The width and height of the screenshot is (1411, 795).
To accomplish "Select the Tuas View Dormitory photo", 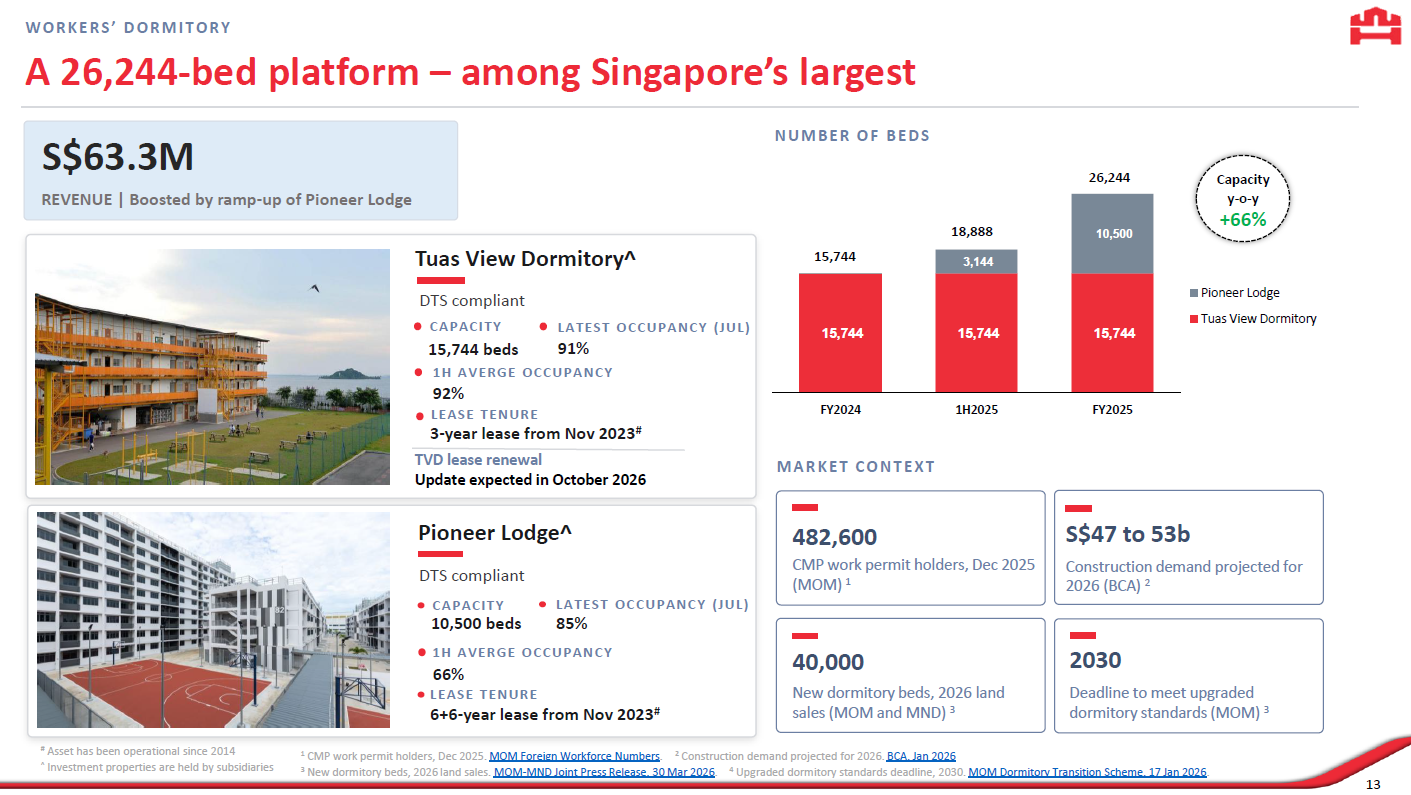I will [212, 367].
